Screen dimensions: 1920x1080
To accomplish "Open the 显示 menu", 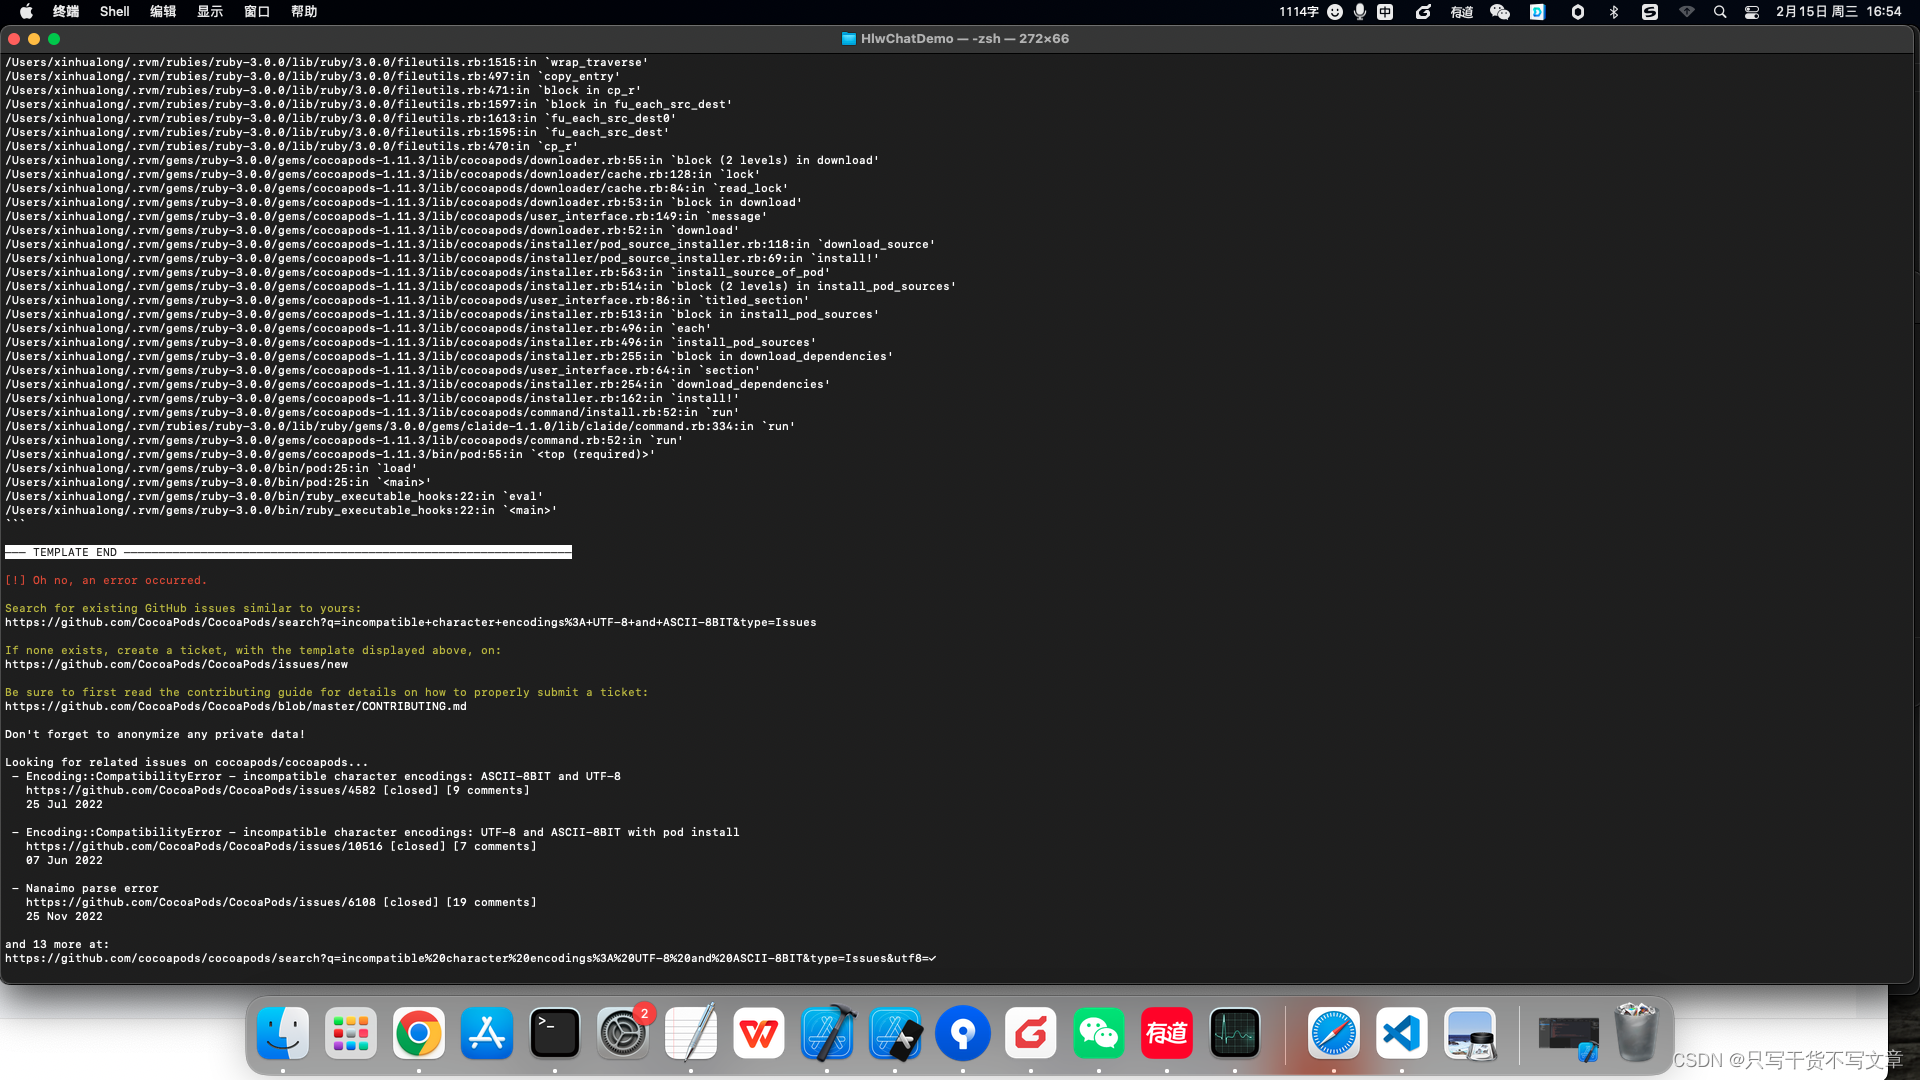I will [x=210, y=12].
